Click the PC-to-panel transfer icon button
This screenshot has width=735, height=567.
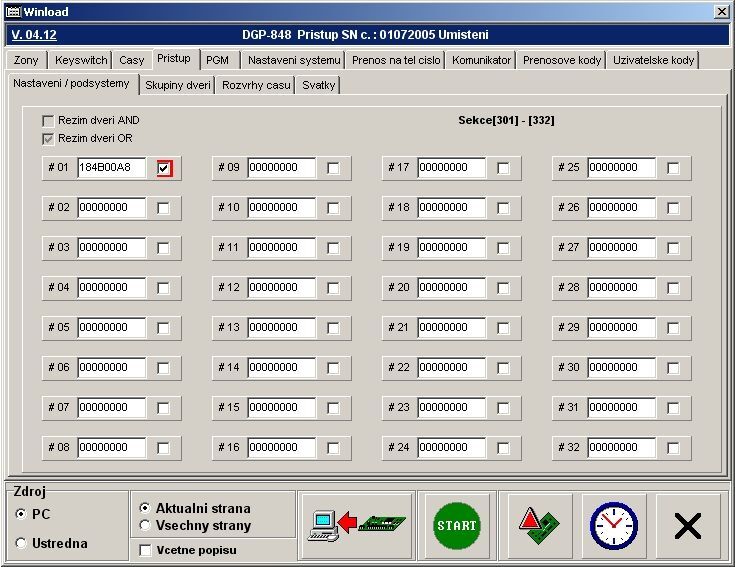click(x=355, y=525)
